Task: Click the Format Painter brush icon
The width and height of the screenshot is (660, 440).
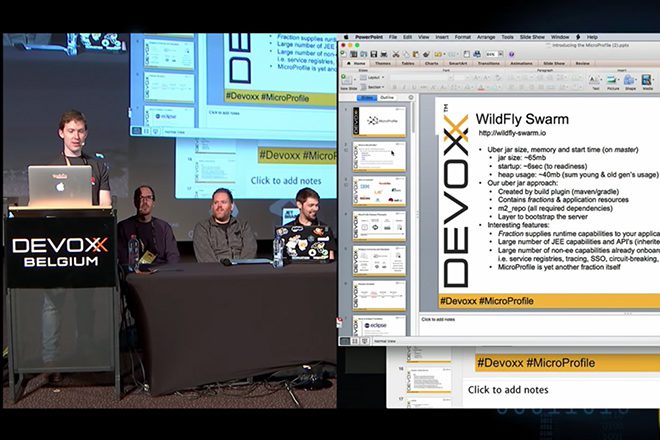Action: coord(426,54)
